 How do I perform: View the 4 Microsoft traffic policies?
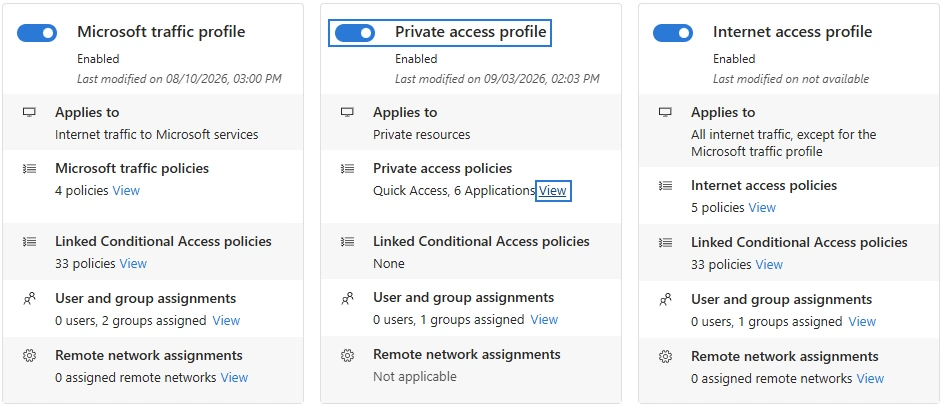coord(126,191)
